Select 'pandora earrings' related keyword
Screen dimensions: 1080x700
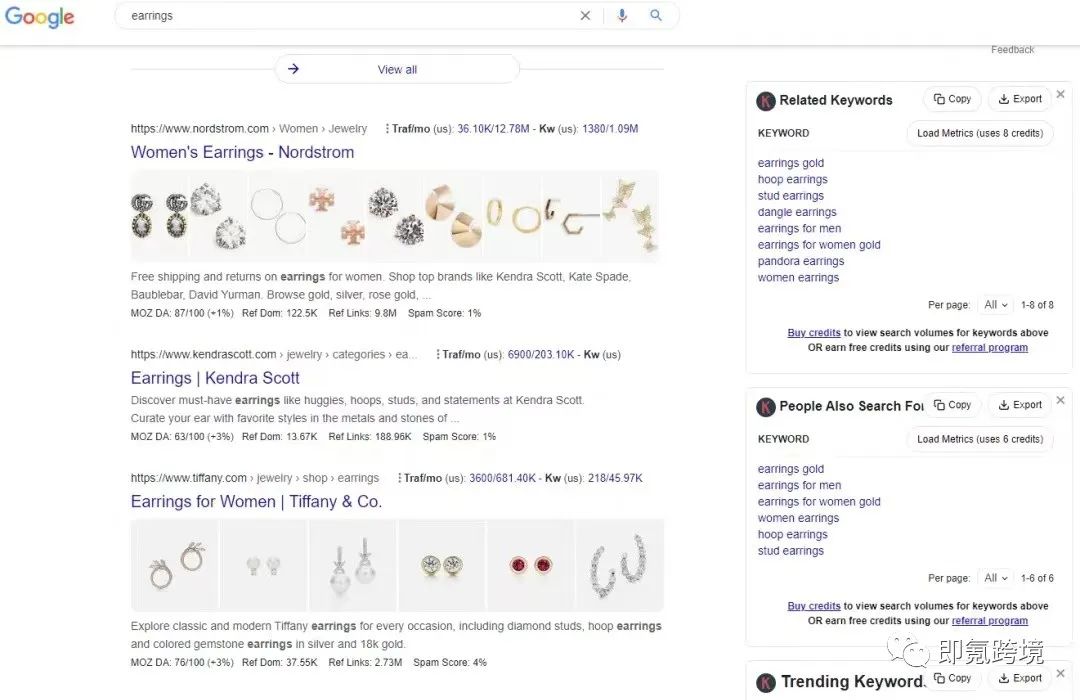click(801, 261)
